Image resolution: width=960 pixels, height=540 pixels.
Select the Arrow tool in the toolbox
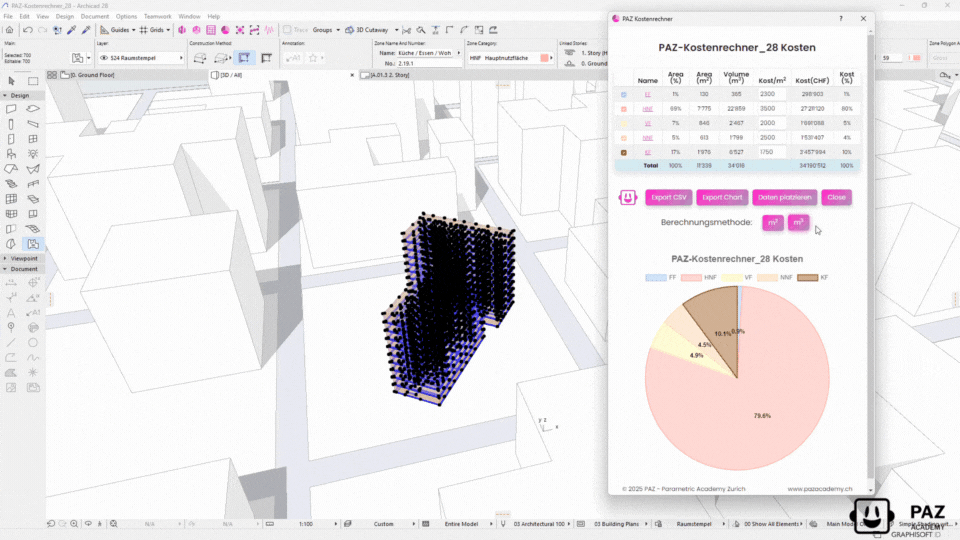(11, 81)
